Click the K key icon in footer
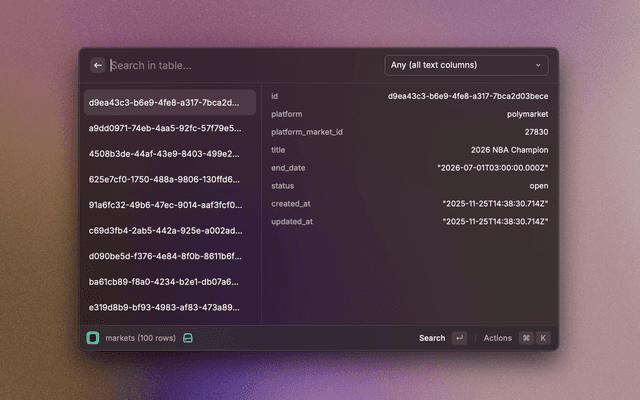 click(x=543, y=338)
